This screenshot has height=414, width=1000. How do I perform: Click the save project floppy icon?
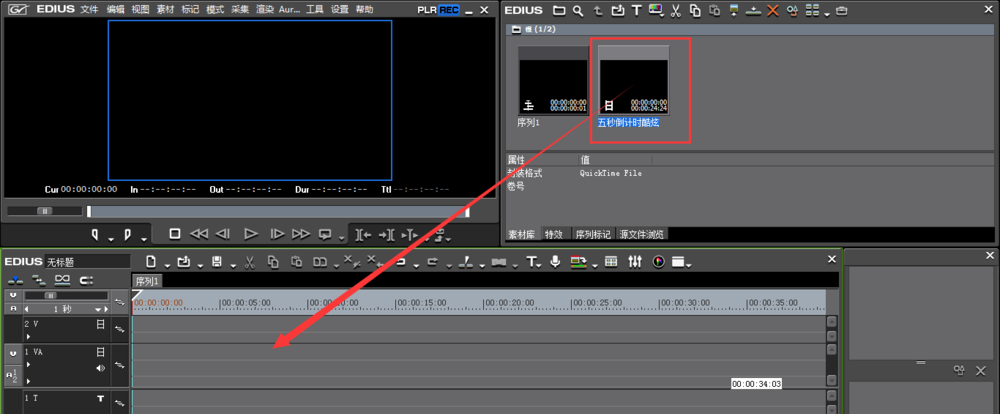(x=216, y=262)
